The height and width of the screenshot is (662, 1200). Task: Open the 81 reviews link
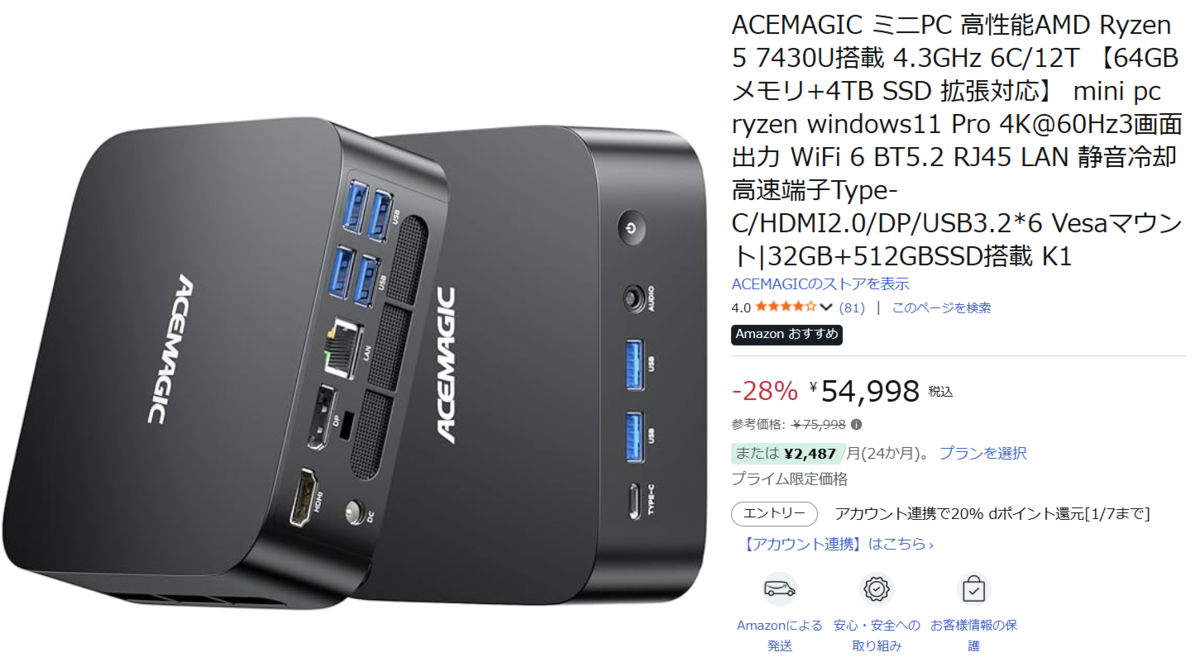point(852,308)
